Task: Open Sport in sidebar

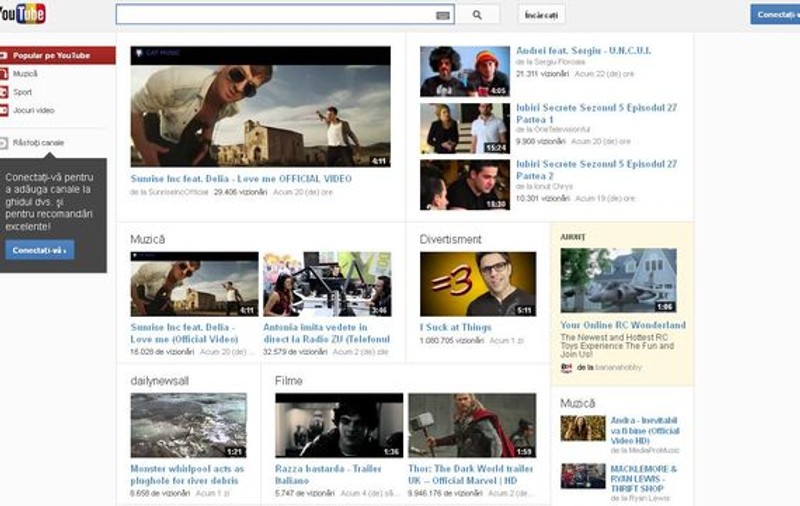Action: click(22, 92)
